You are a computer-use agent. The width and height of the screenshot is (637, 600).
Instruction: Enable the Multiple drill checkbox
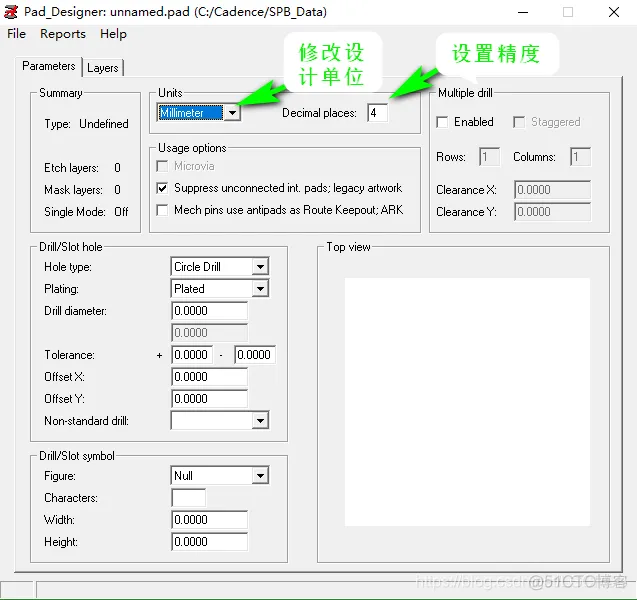(x=442, y=122)
